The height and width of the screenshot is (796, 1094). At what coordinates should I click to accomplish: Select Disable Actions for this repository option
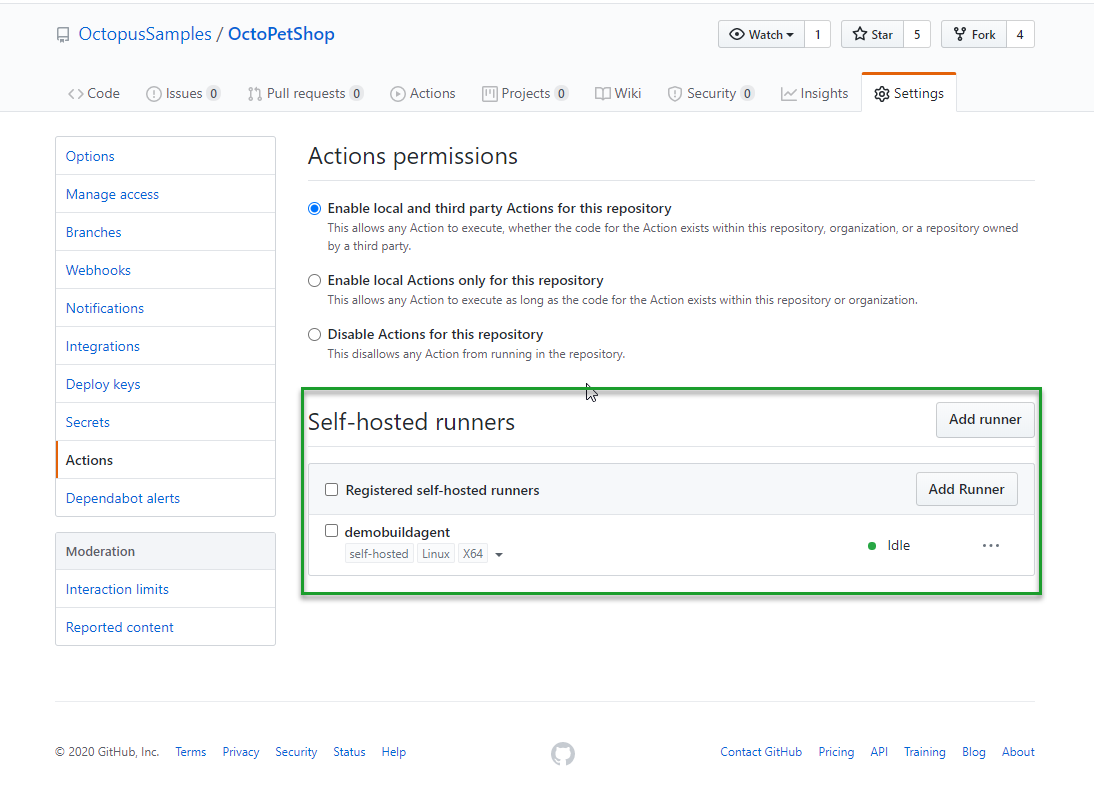[x=315, y=335]
